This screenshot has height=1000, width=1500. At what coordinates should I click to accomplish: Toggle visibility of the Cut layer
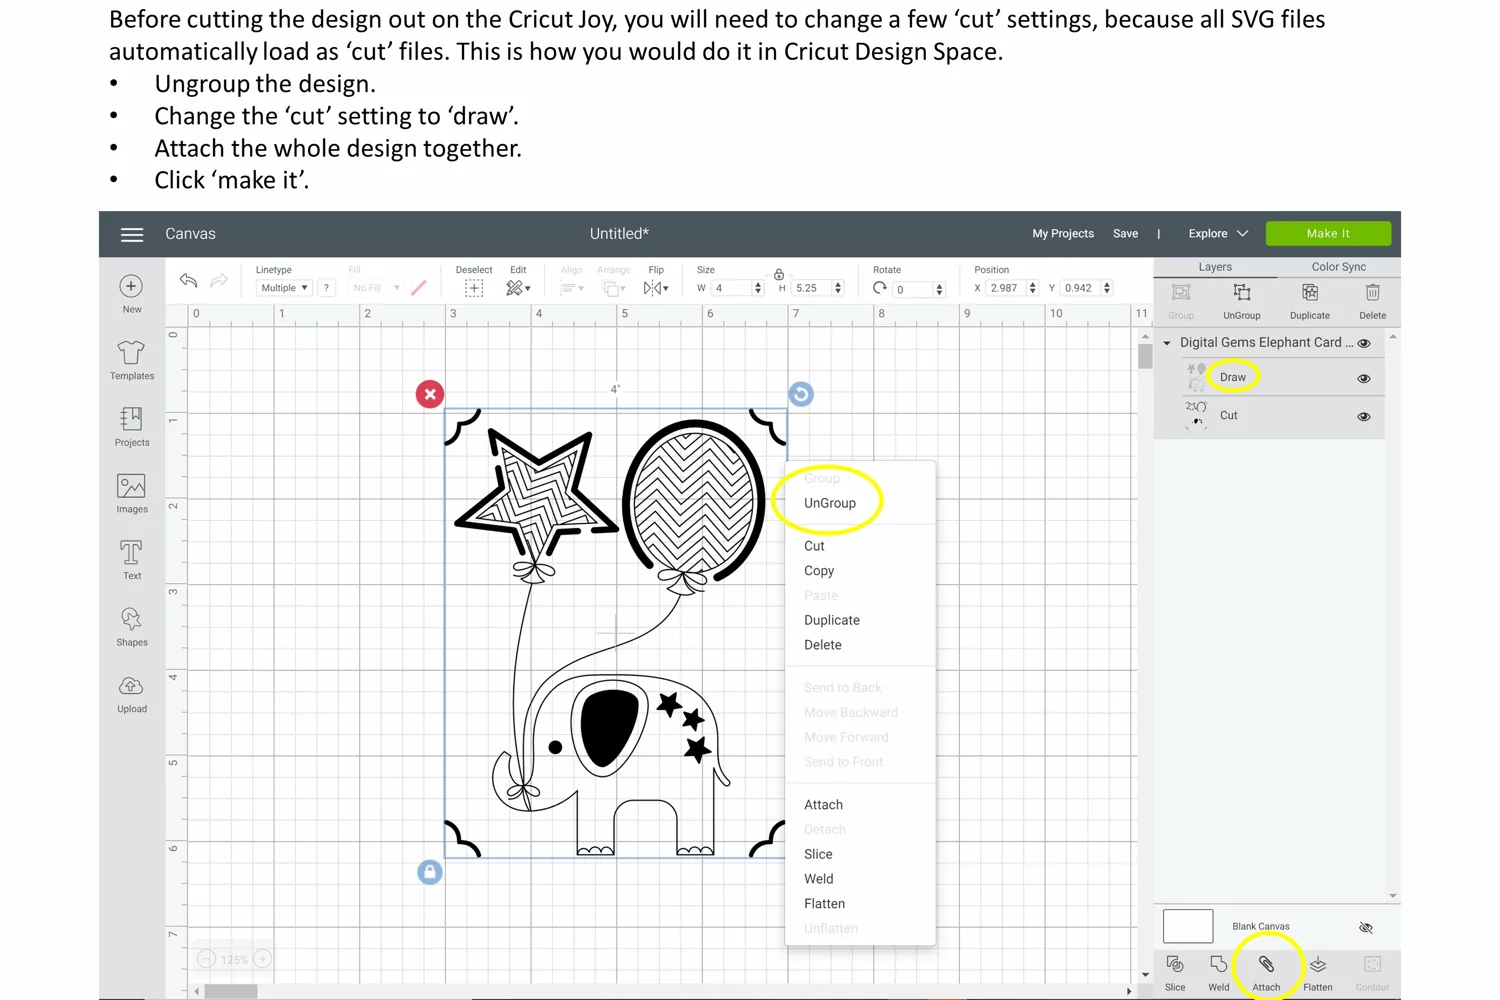coord(1364,417)
